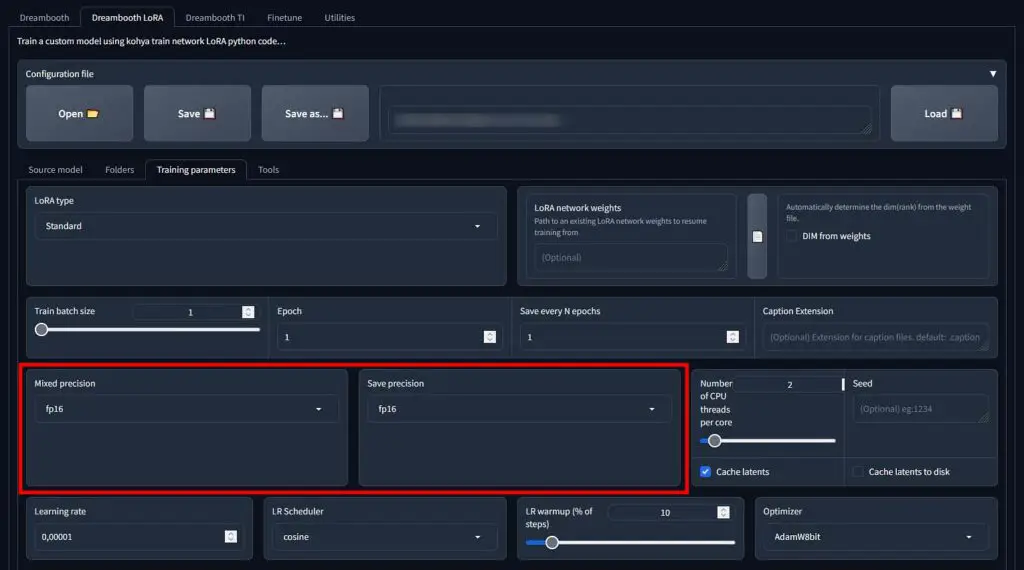Screen dimensions: 1024x570
Task: Click the Save configuration button
Action: pos(197,114)
